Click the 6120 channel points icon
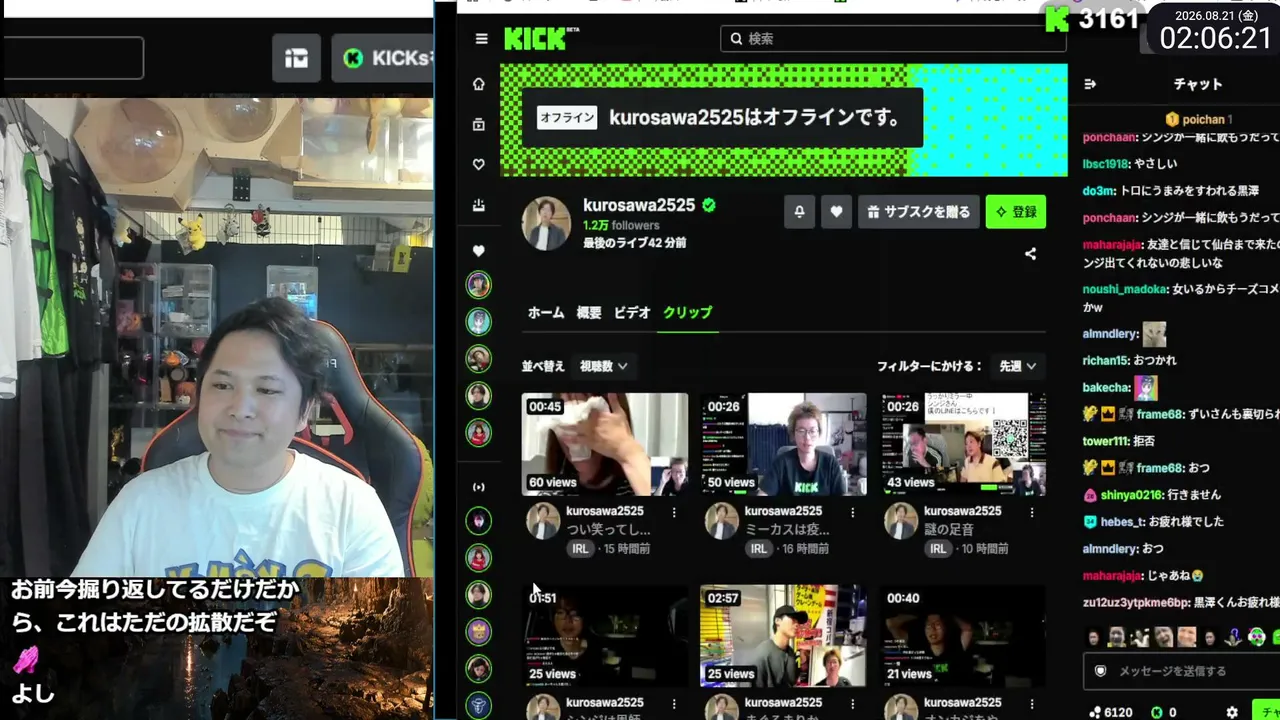Screen dimensions: 1280x720 (x=1095, y=712)
